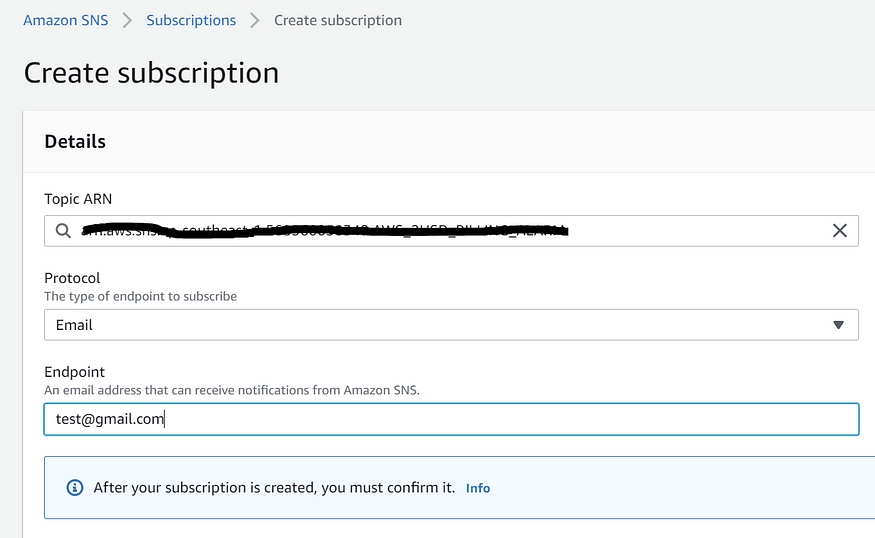This screenshot has height=538, width=875.
Task: Click inside the Topic ARN search field
Action: point(451,230)
